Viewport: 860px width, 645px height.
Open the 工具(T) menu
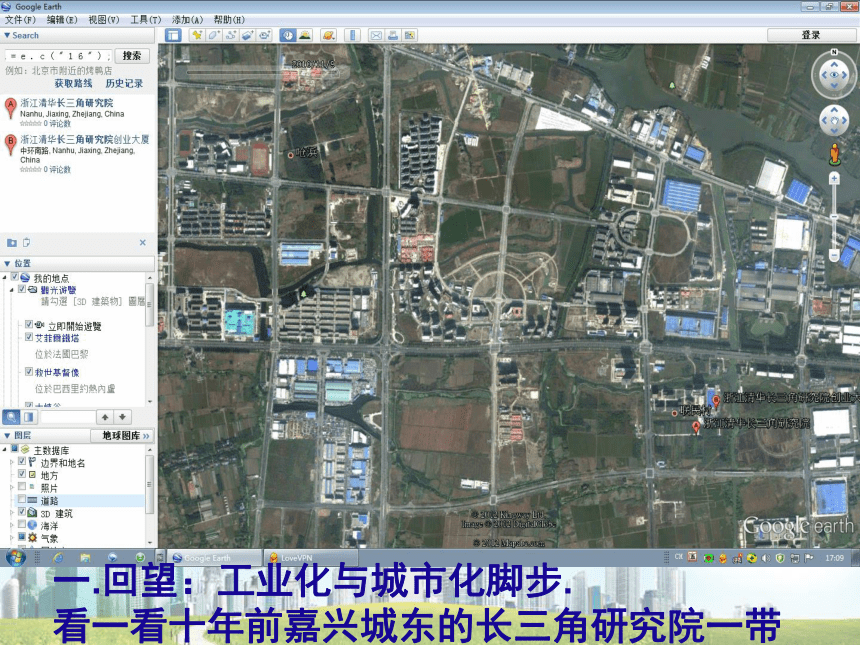point(145,20)
